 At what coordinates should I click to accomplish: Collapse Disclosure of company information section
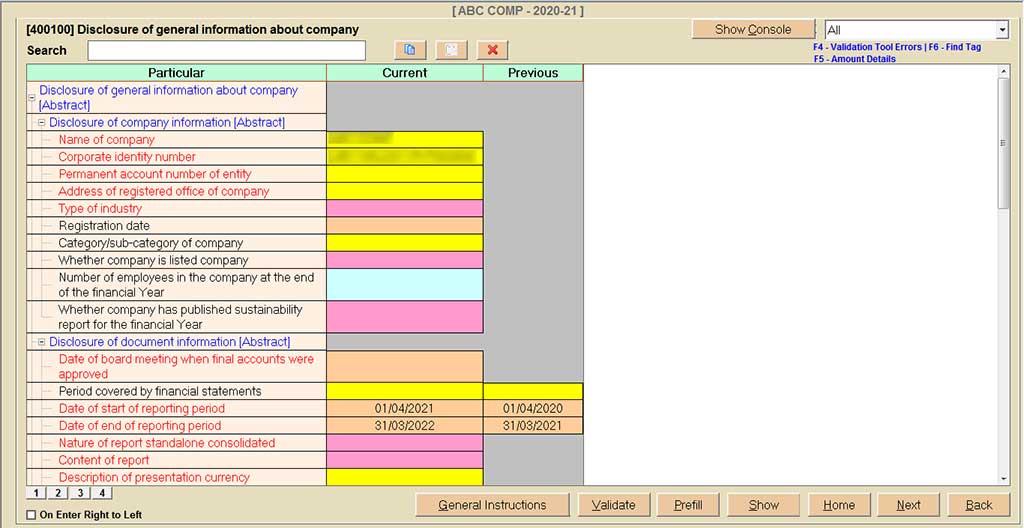click(41, 123)
